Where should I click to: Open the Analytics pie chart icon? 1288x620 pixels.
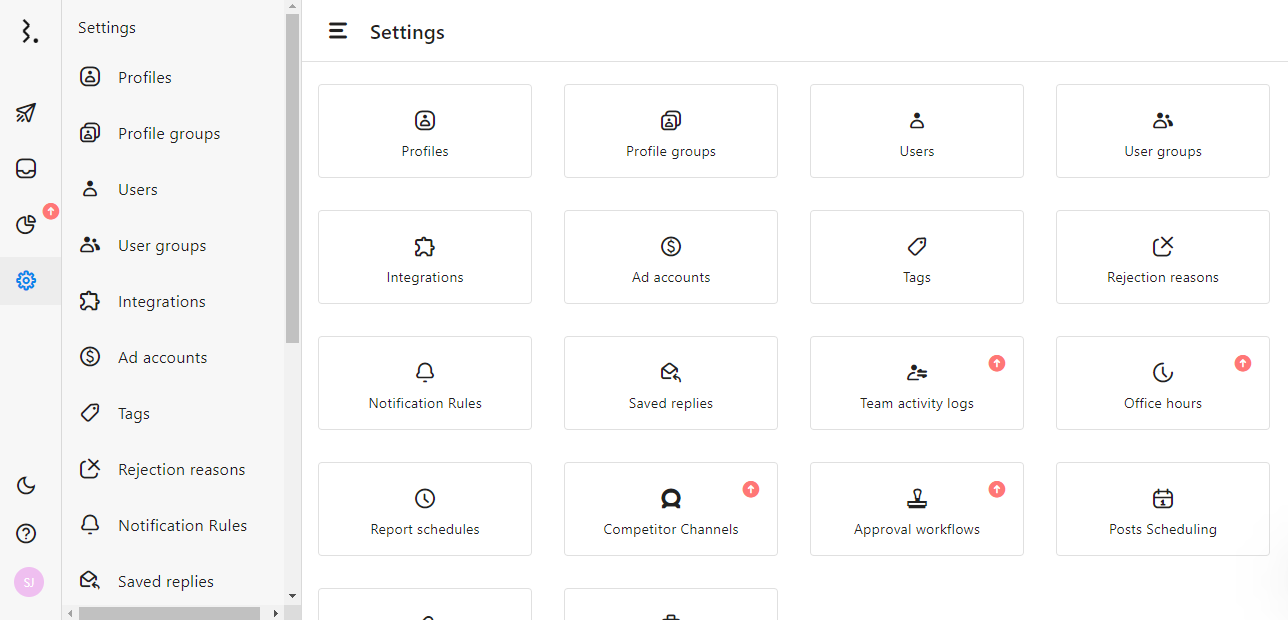[x=27, y=225]
